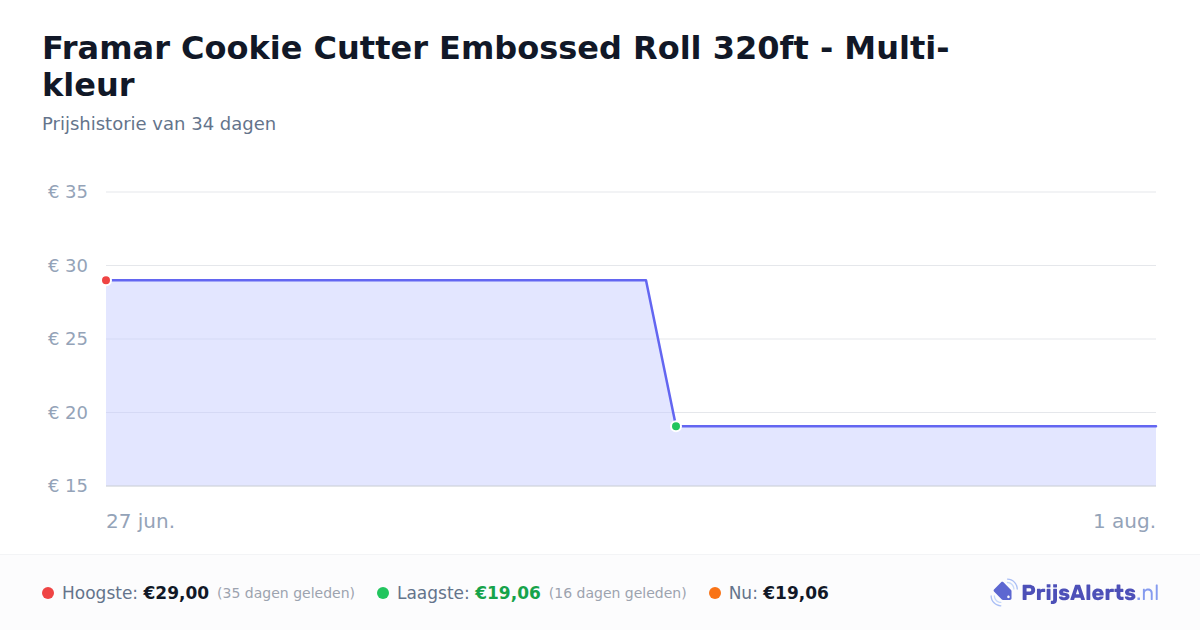Click the € 15 y-axis label

[x=68, y=486]
